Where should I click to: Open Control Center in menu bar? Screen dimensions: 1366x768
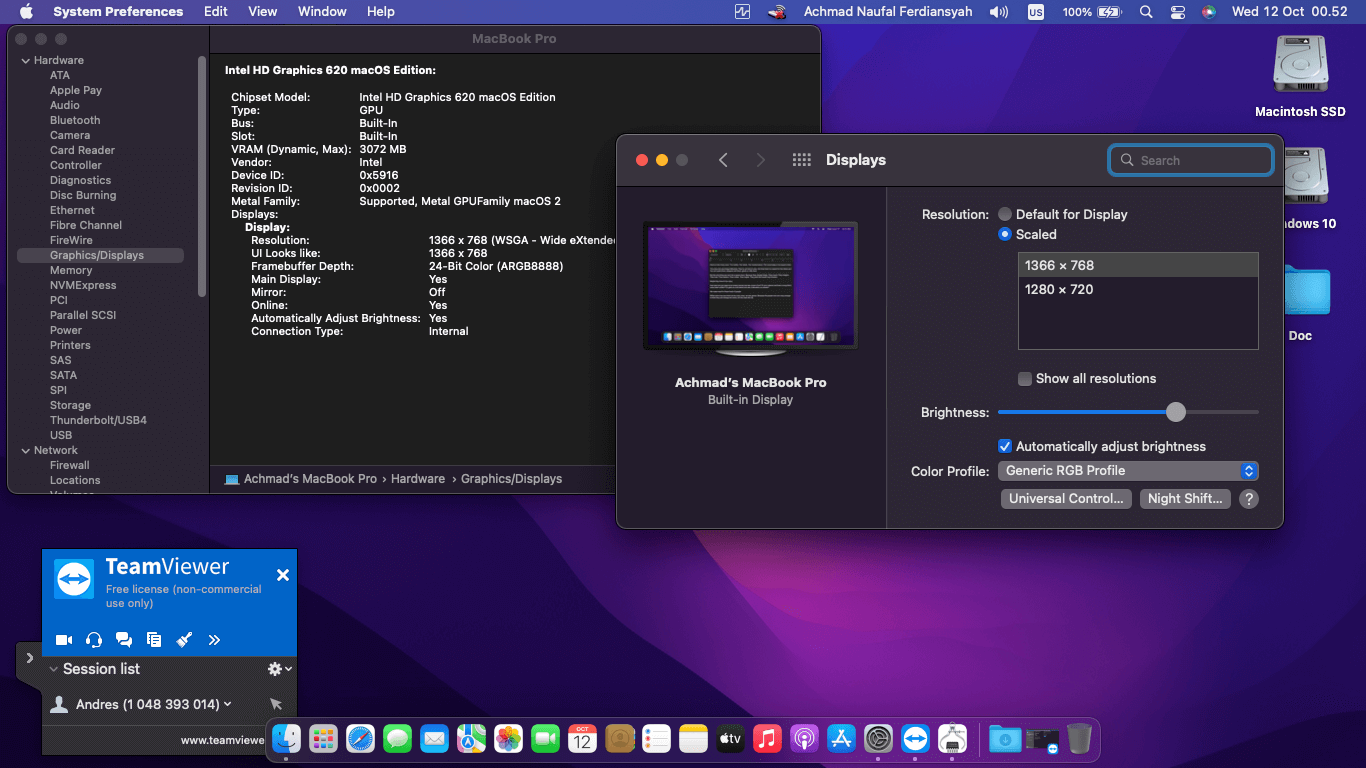[1178, 12]
